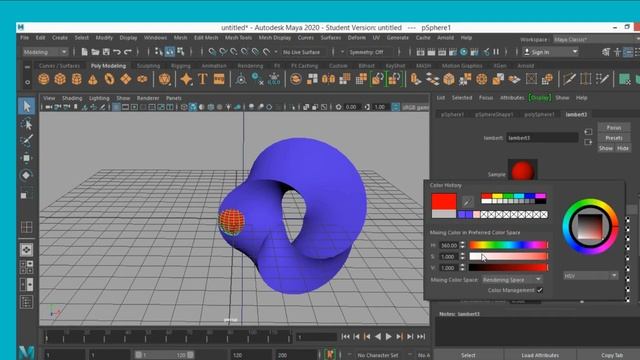The width and height of the screenshot is (640, 360).
Task: Toggle the viewport grid display icon
Action: click(x=116, y=107)
